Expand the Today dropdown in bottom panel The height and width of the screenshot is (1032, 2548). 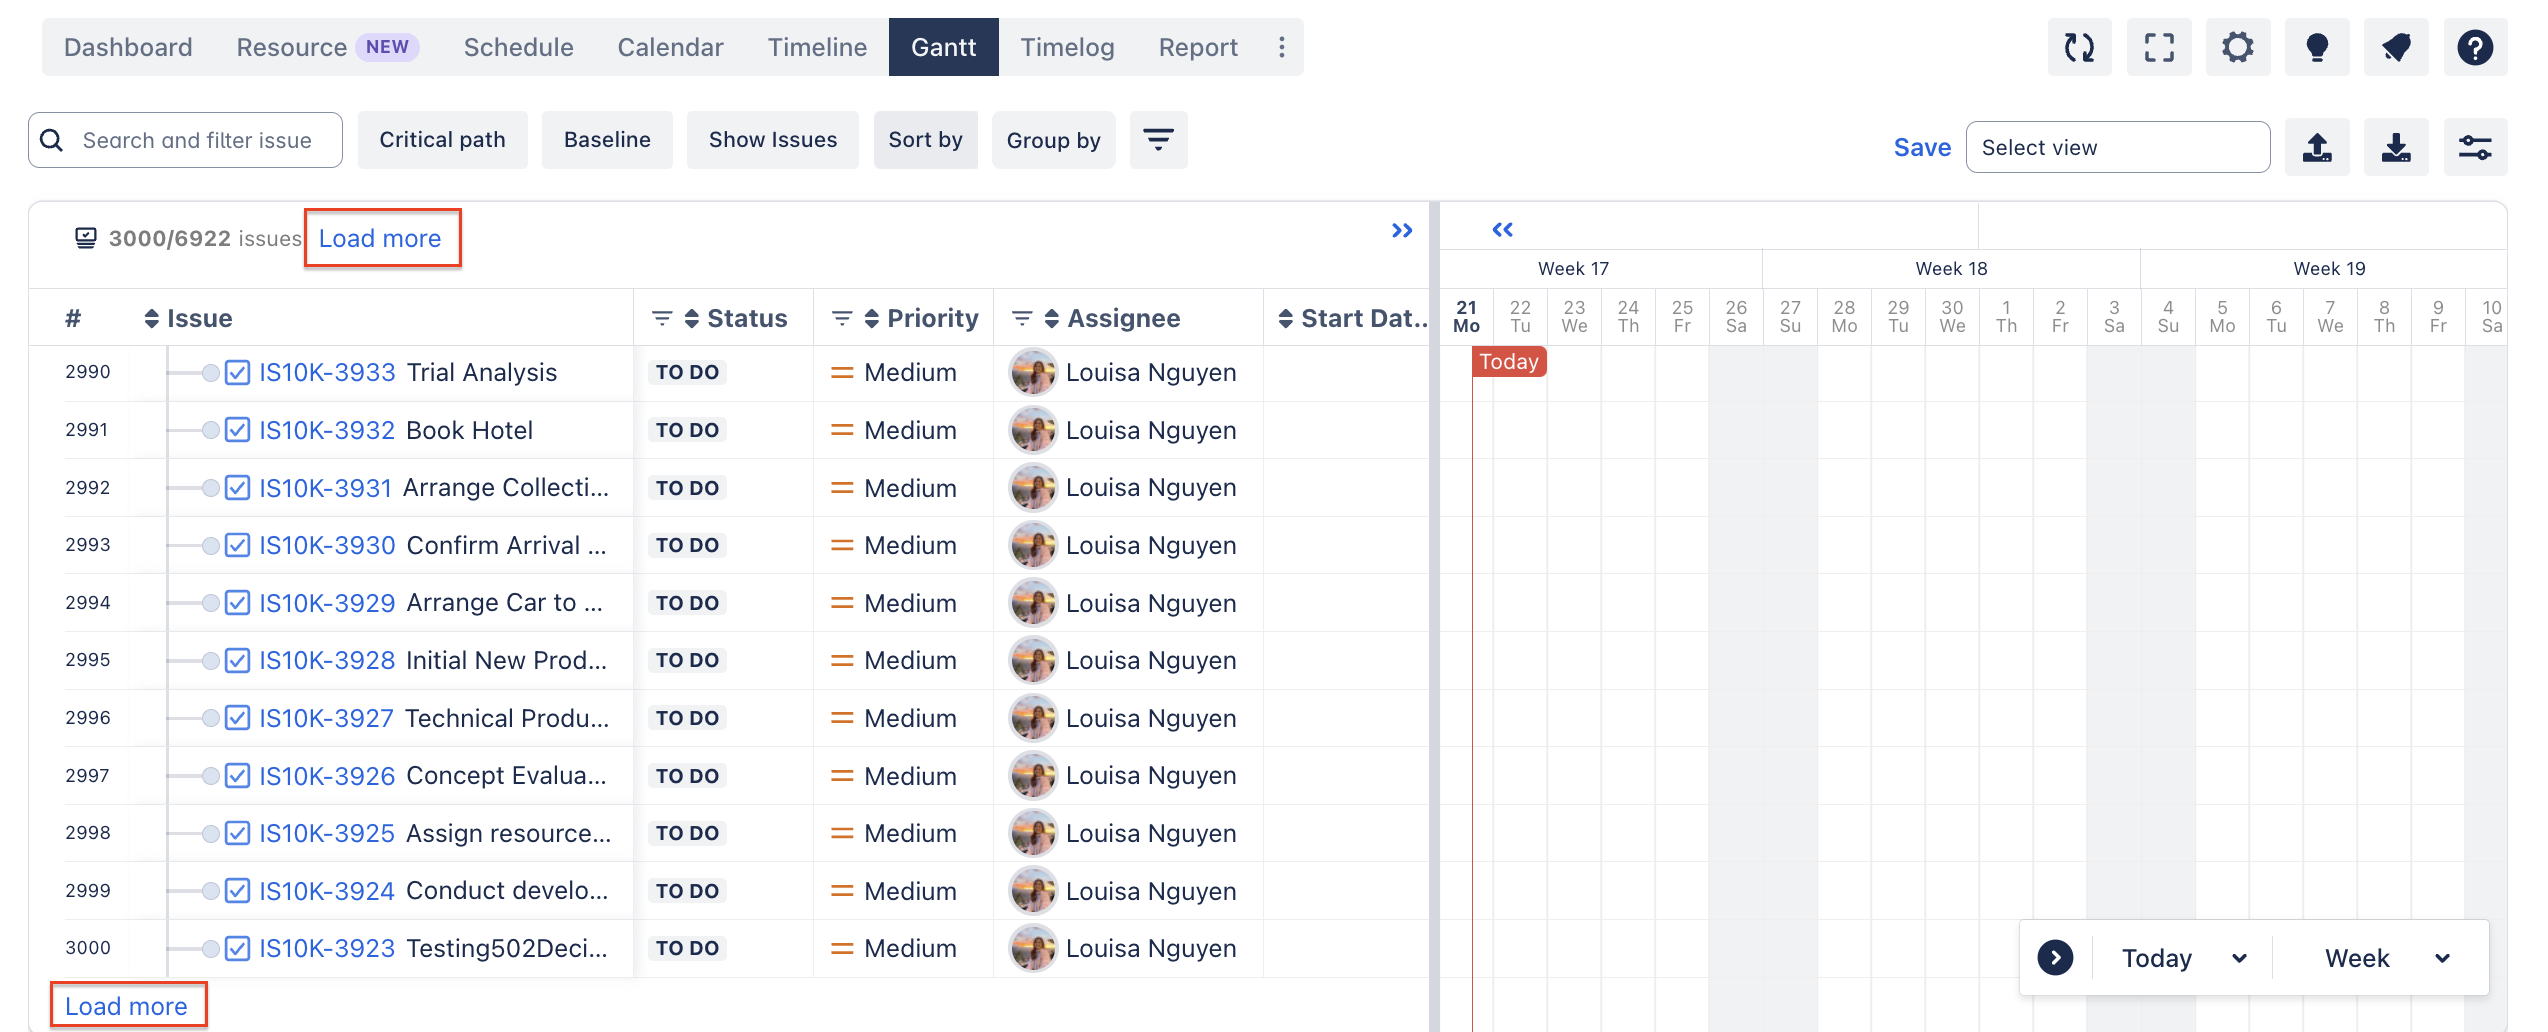pyautogui.click(x=2184, y=958)
